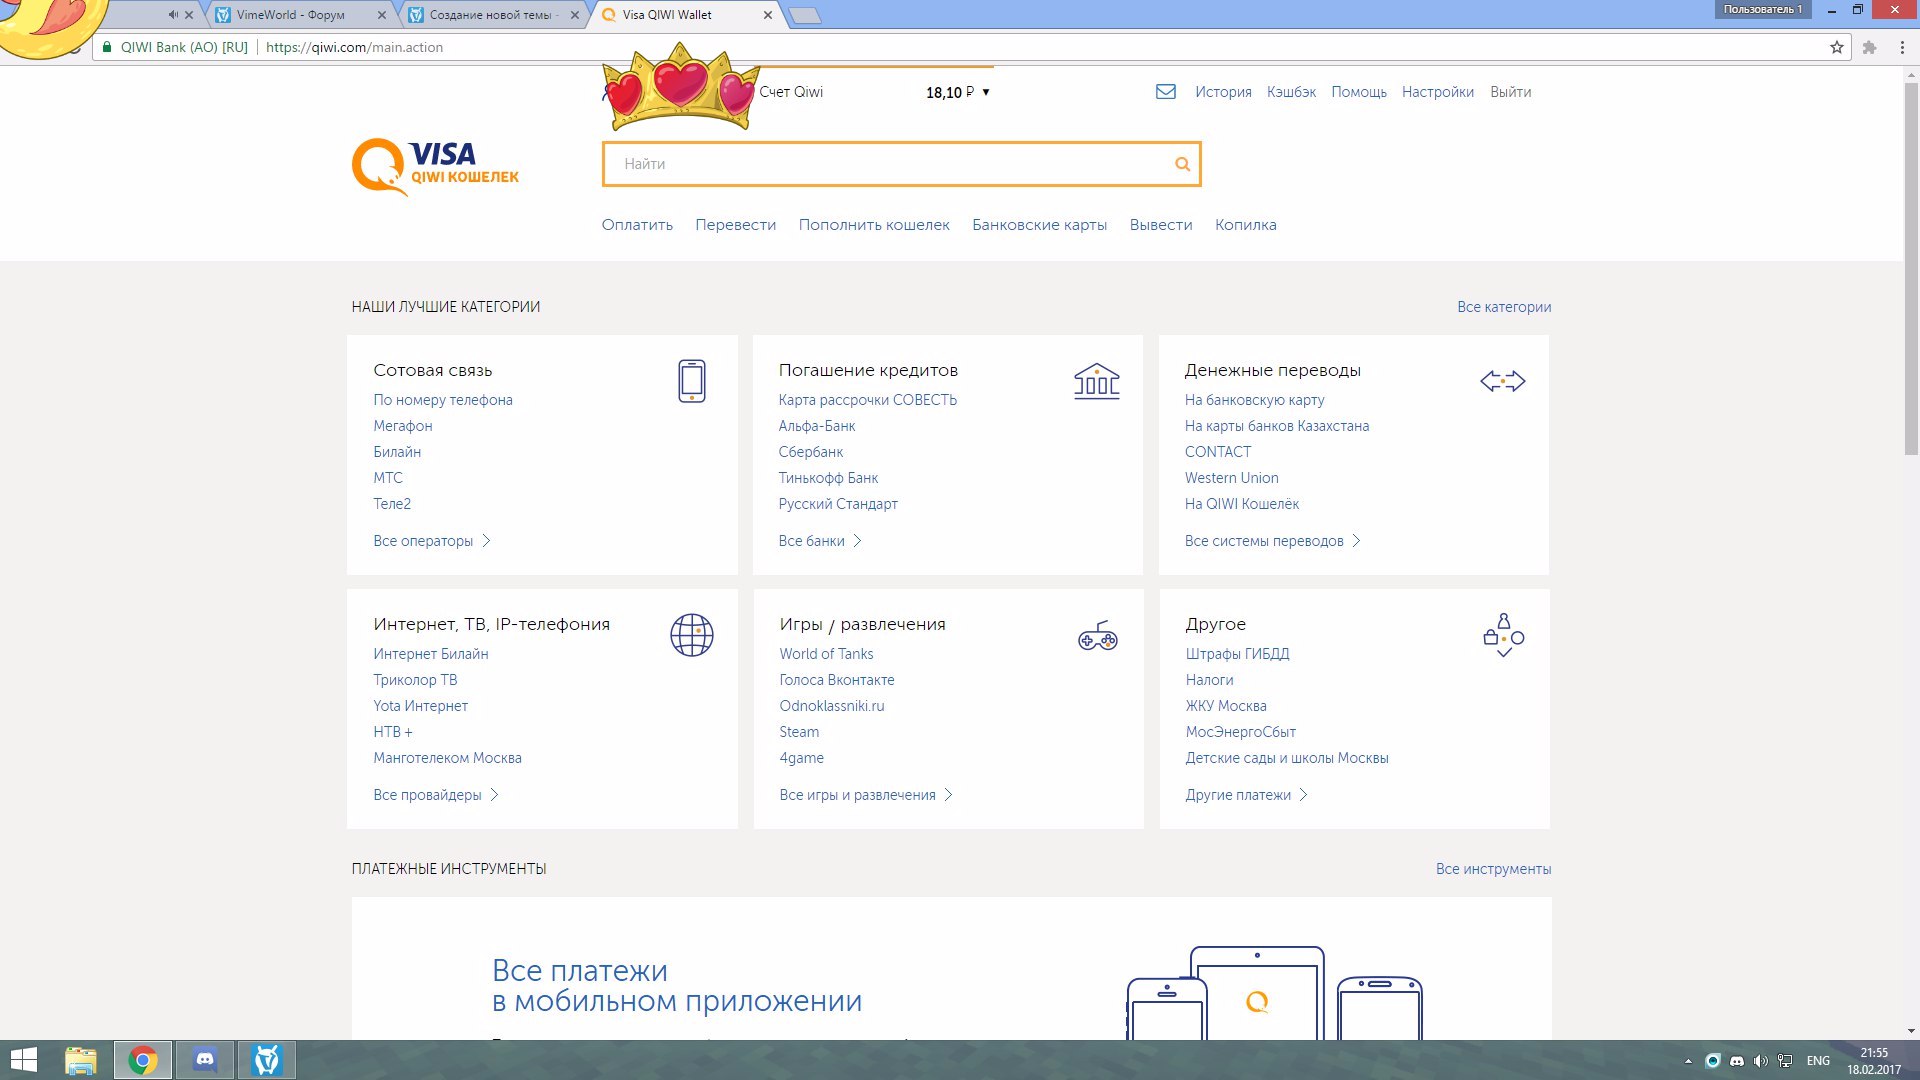This screenshot has height=1080, width=1920.
Task: Click the envelope messages icon
Action: click(x=1165, y=92)
